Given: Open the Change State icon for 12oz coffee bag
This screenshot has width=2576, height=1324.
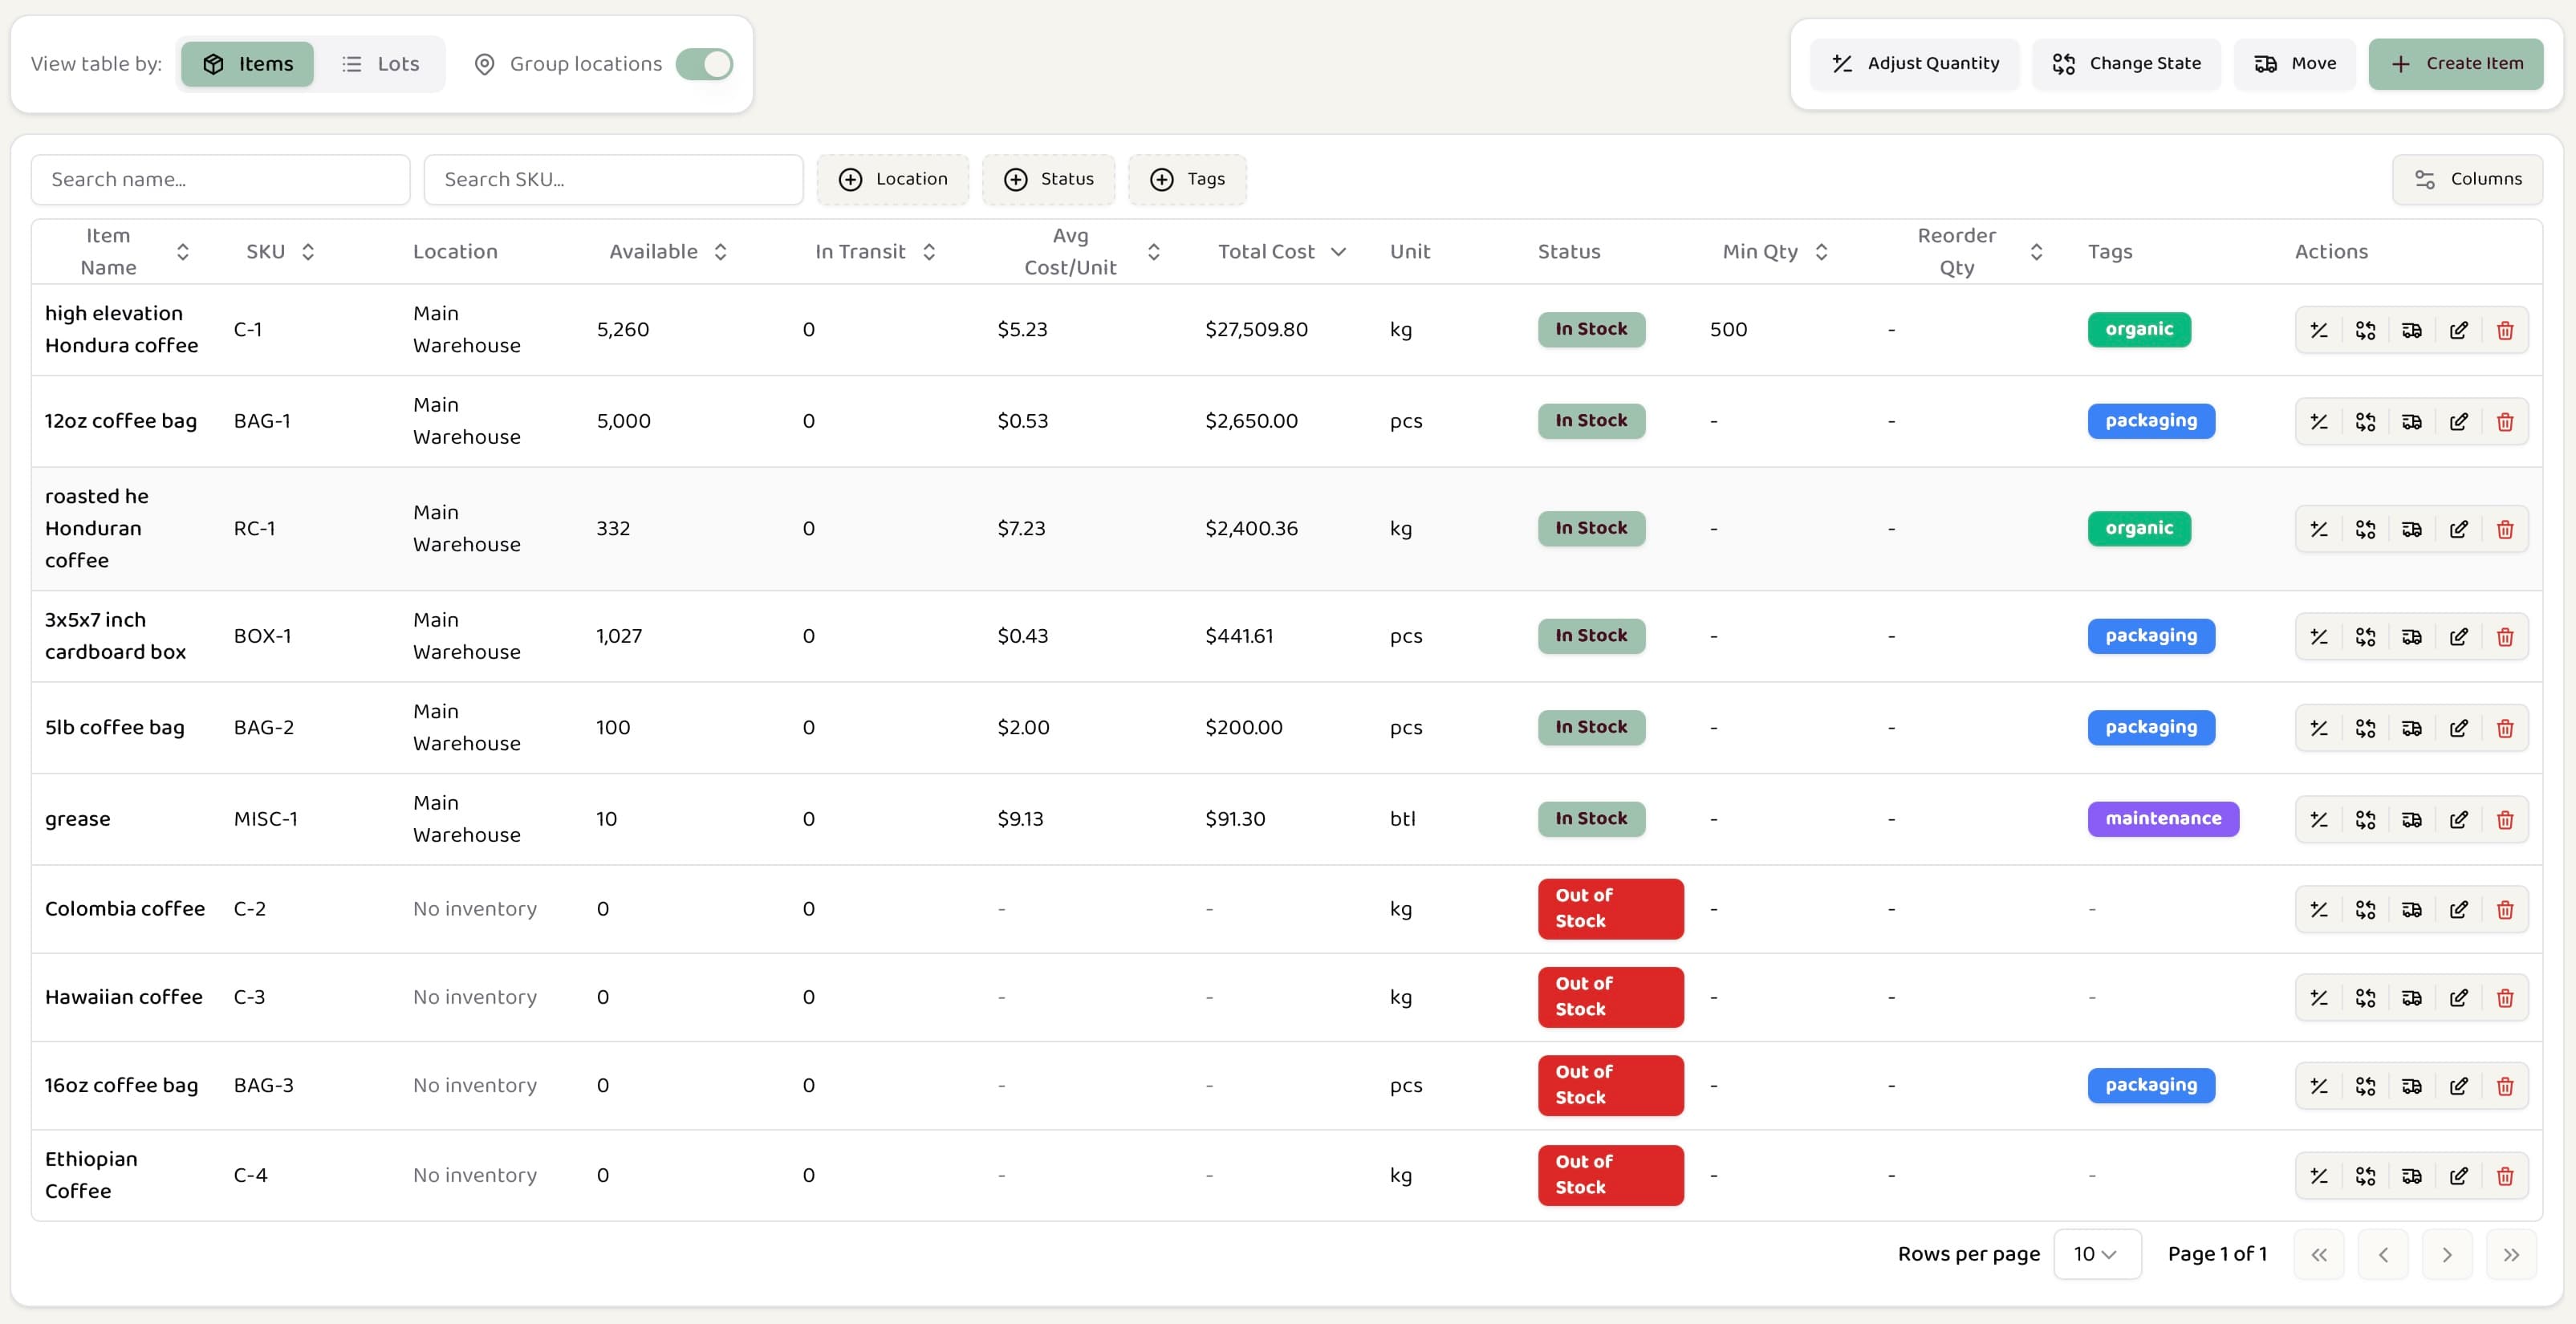Looking at the screenshot, I should coord(2366,421).
